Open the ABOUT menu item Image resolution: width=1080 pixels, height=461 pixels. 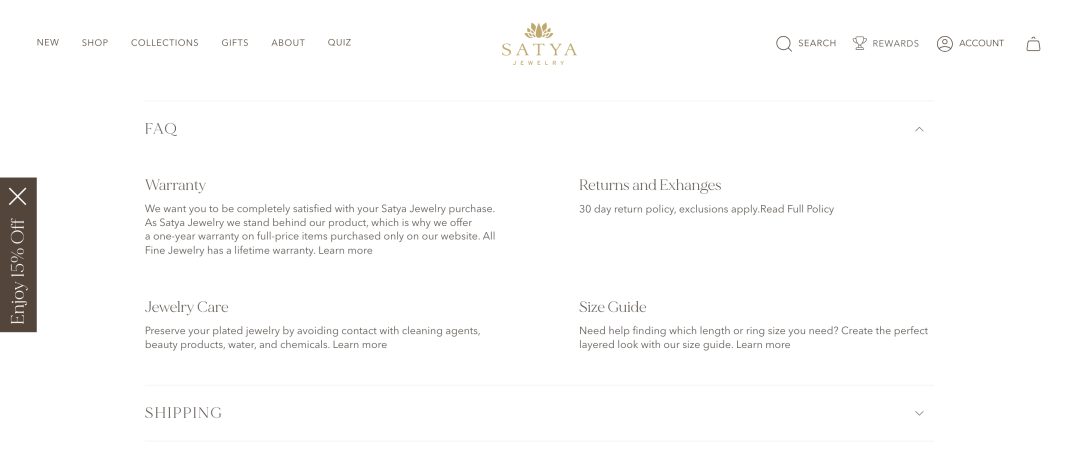pyautogui.click(x=288, y=43)
